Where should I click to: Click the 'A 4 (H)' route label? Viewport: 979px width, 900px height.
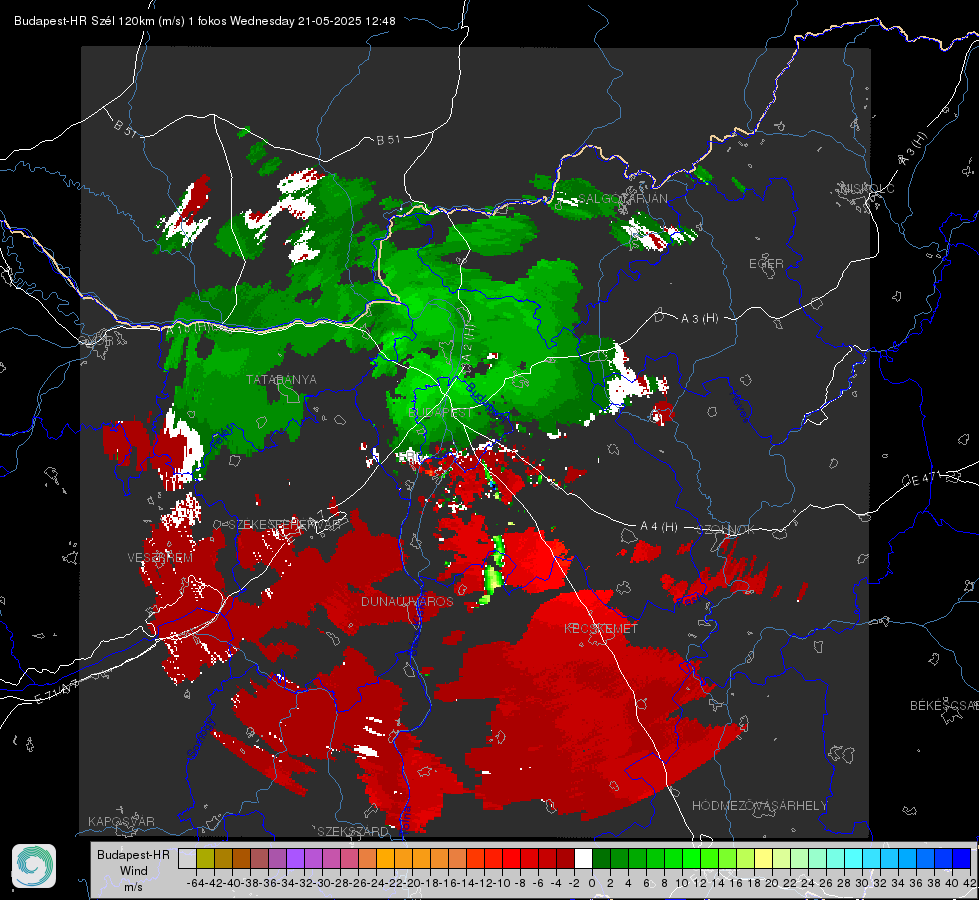click(x=659, y=527)
